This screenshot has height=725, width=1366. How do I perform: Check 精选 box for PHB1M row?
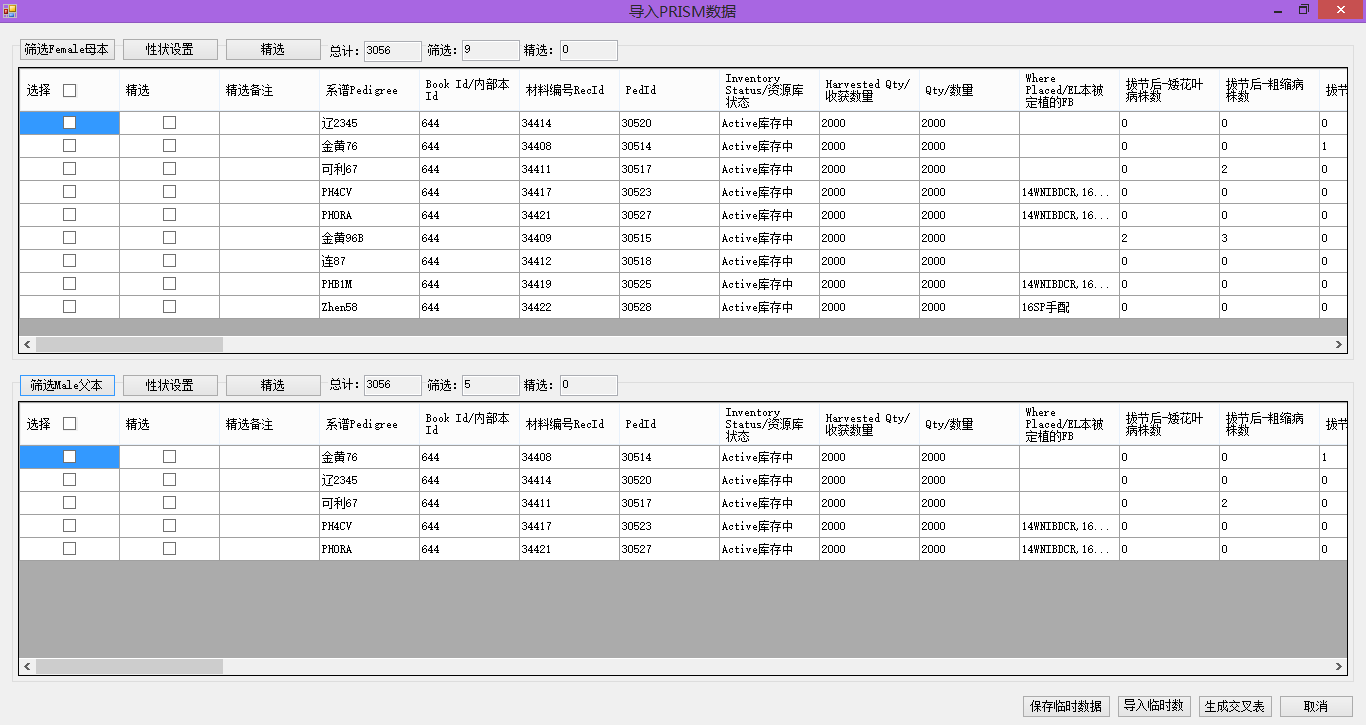tap(169, 284)
